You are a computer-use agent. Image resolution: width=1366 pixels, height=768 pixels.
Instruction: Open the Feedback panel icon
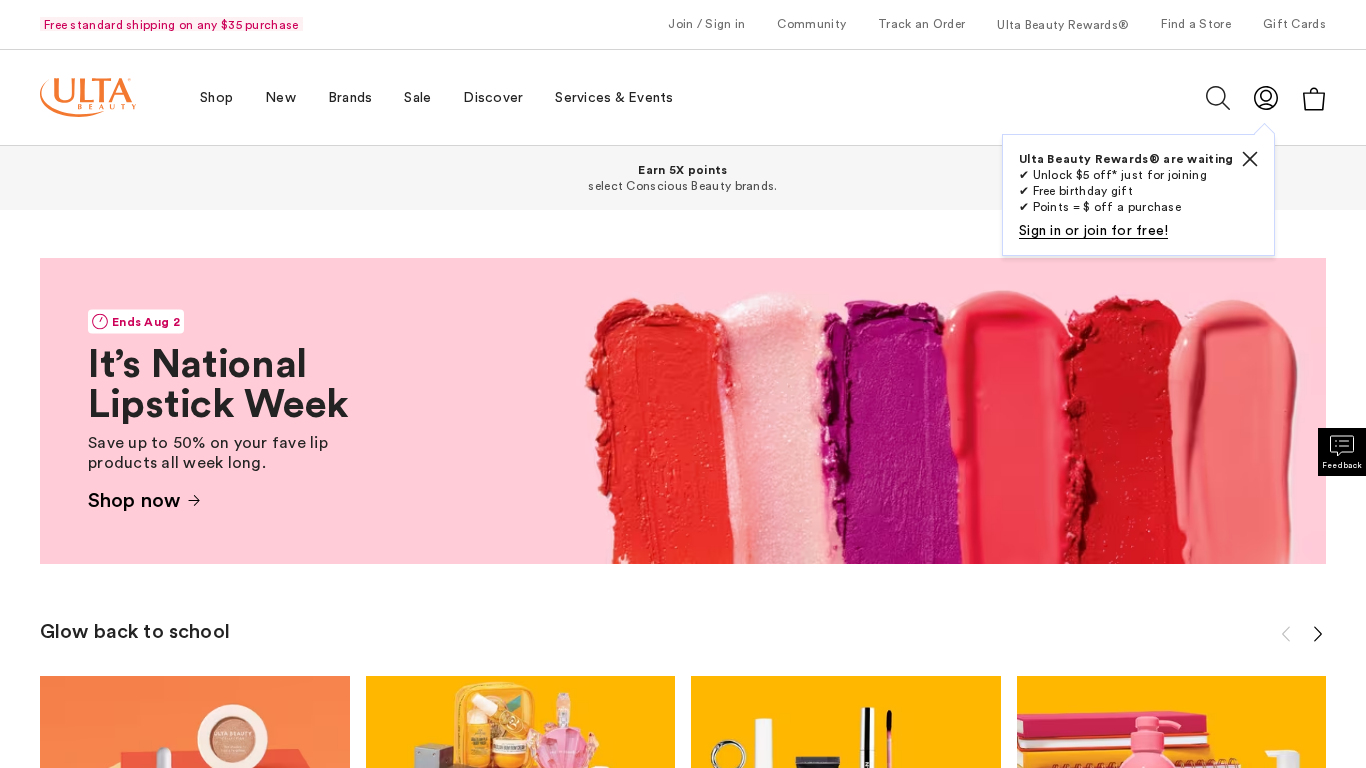click(1341, 451)
